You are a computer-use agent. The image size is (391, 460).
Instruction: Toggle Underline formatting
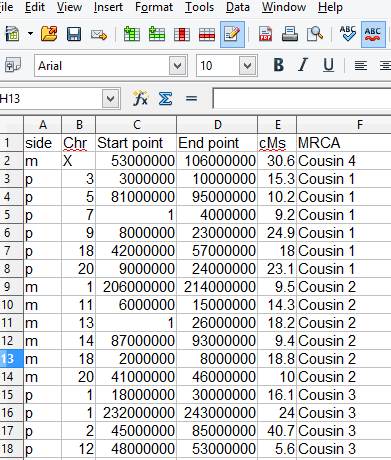point(328,65)
